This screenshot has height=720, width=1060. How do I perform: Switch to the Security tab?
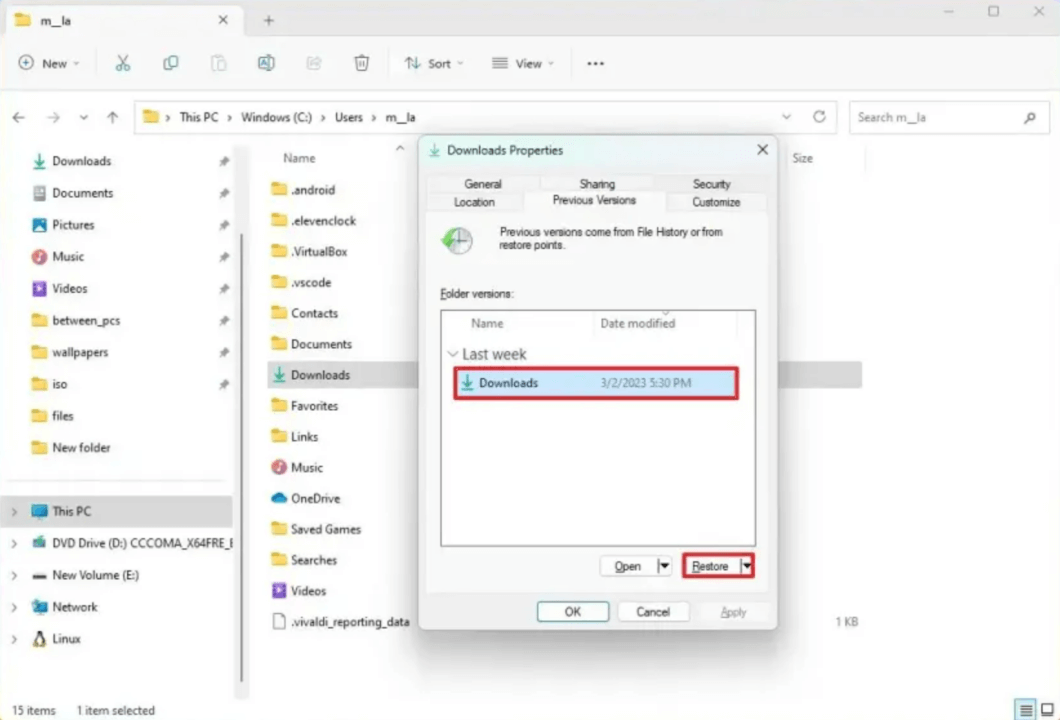[711, 184]
